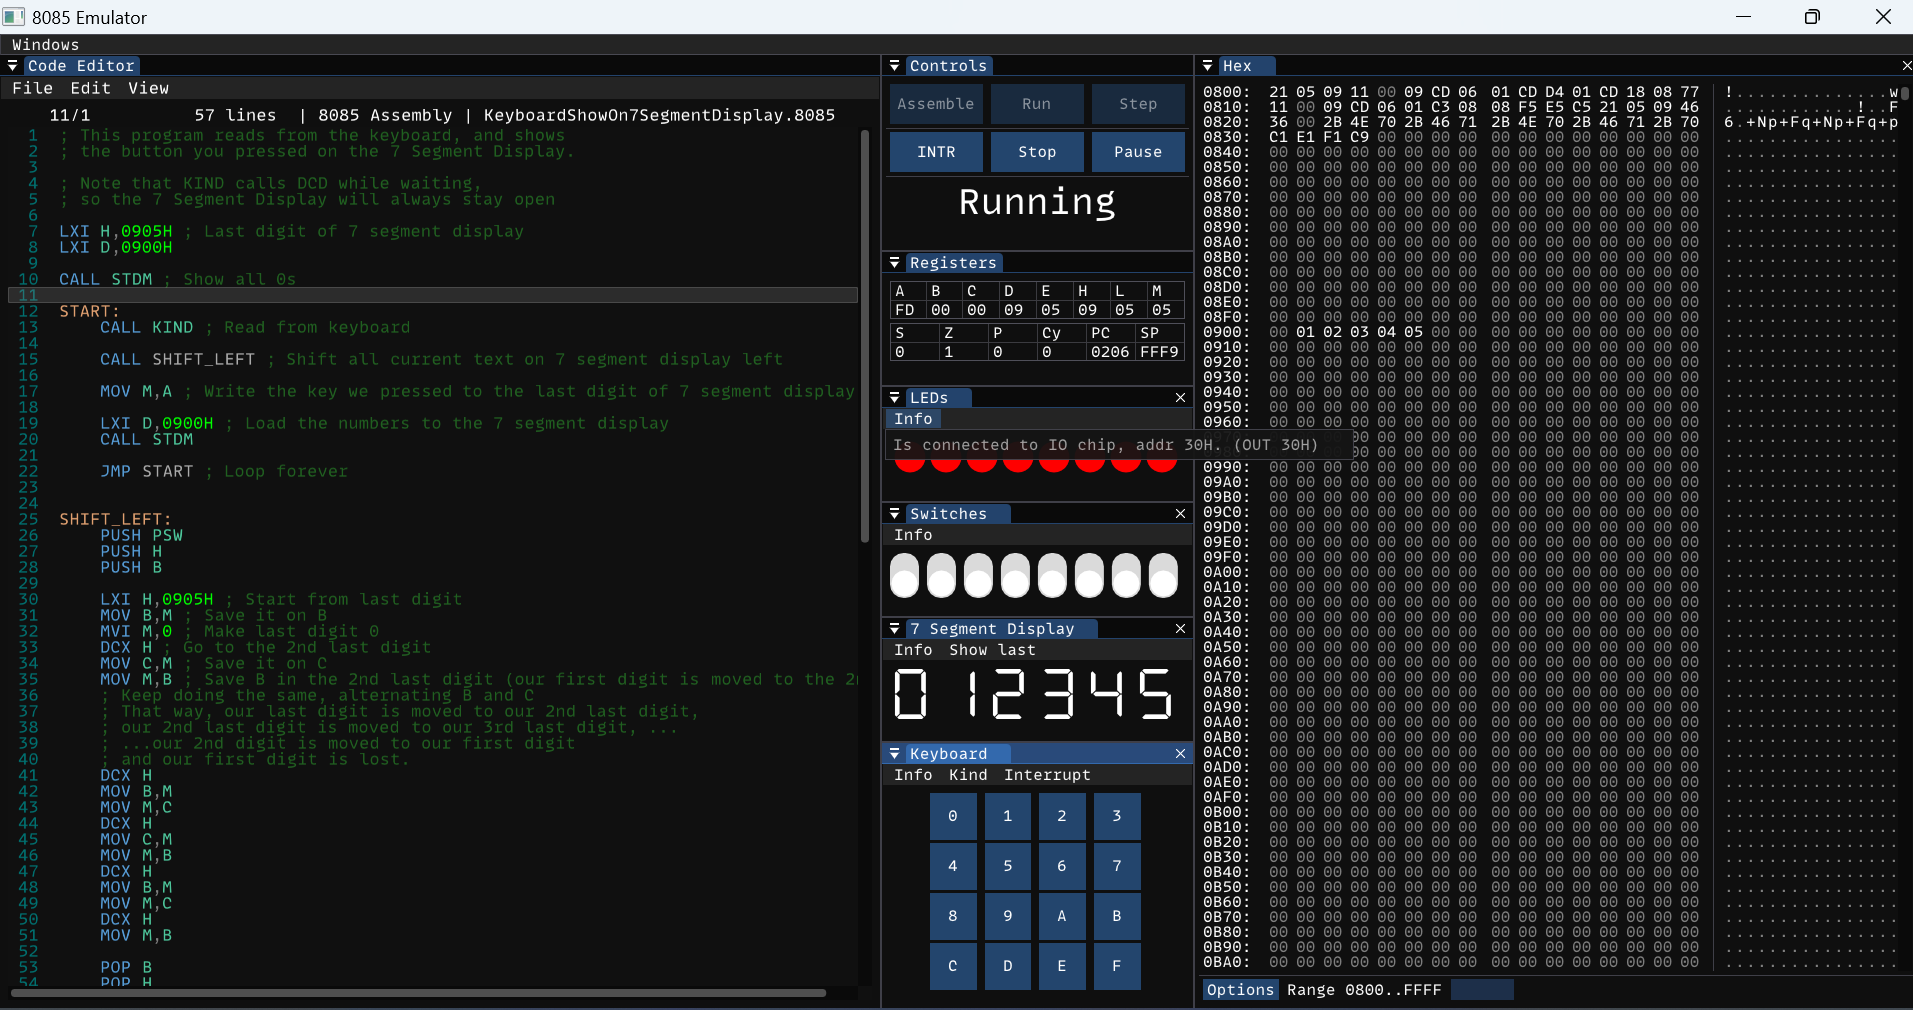This screenshot has height=1010, width=1913.
Task: Close the 7 Segment Display panel
Action: [x=1180, y=629]
